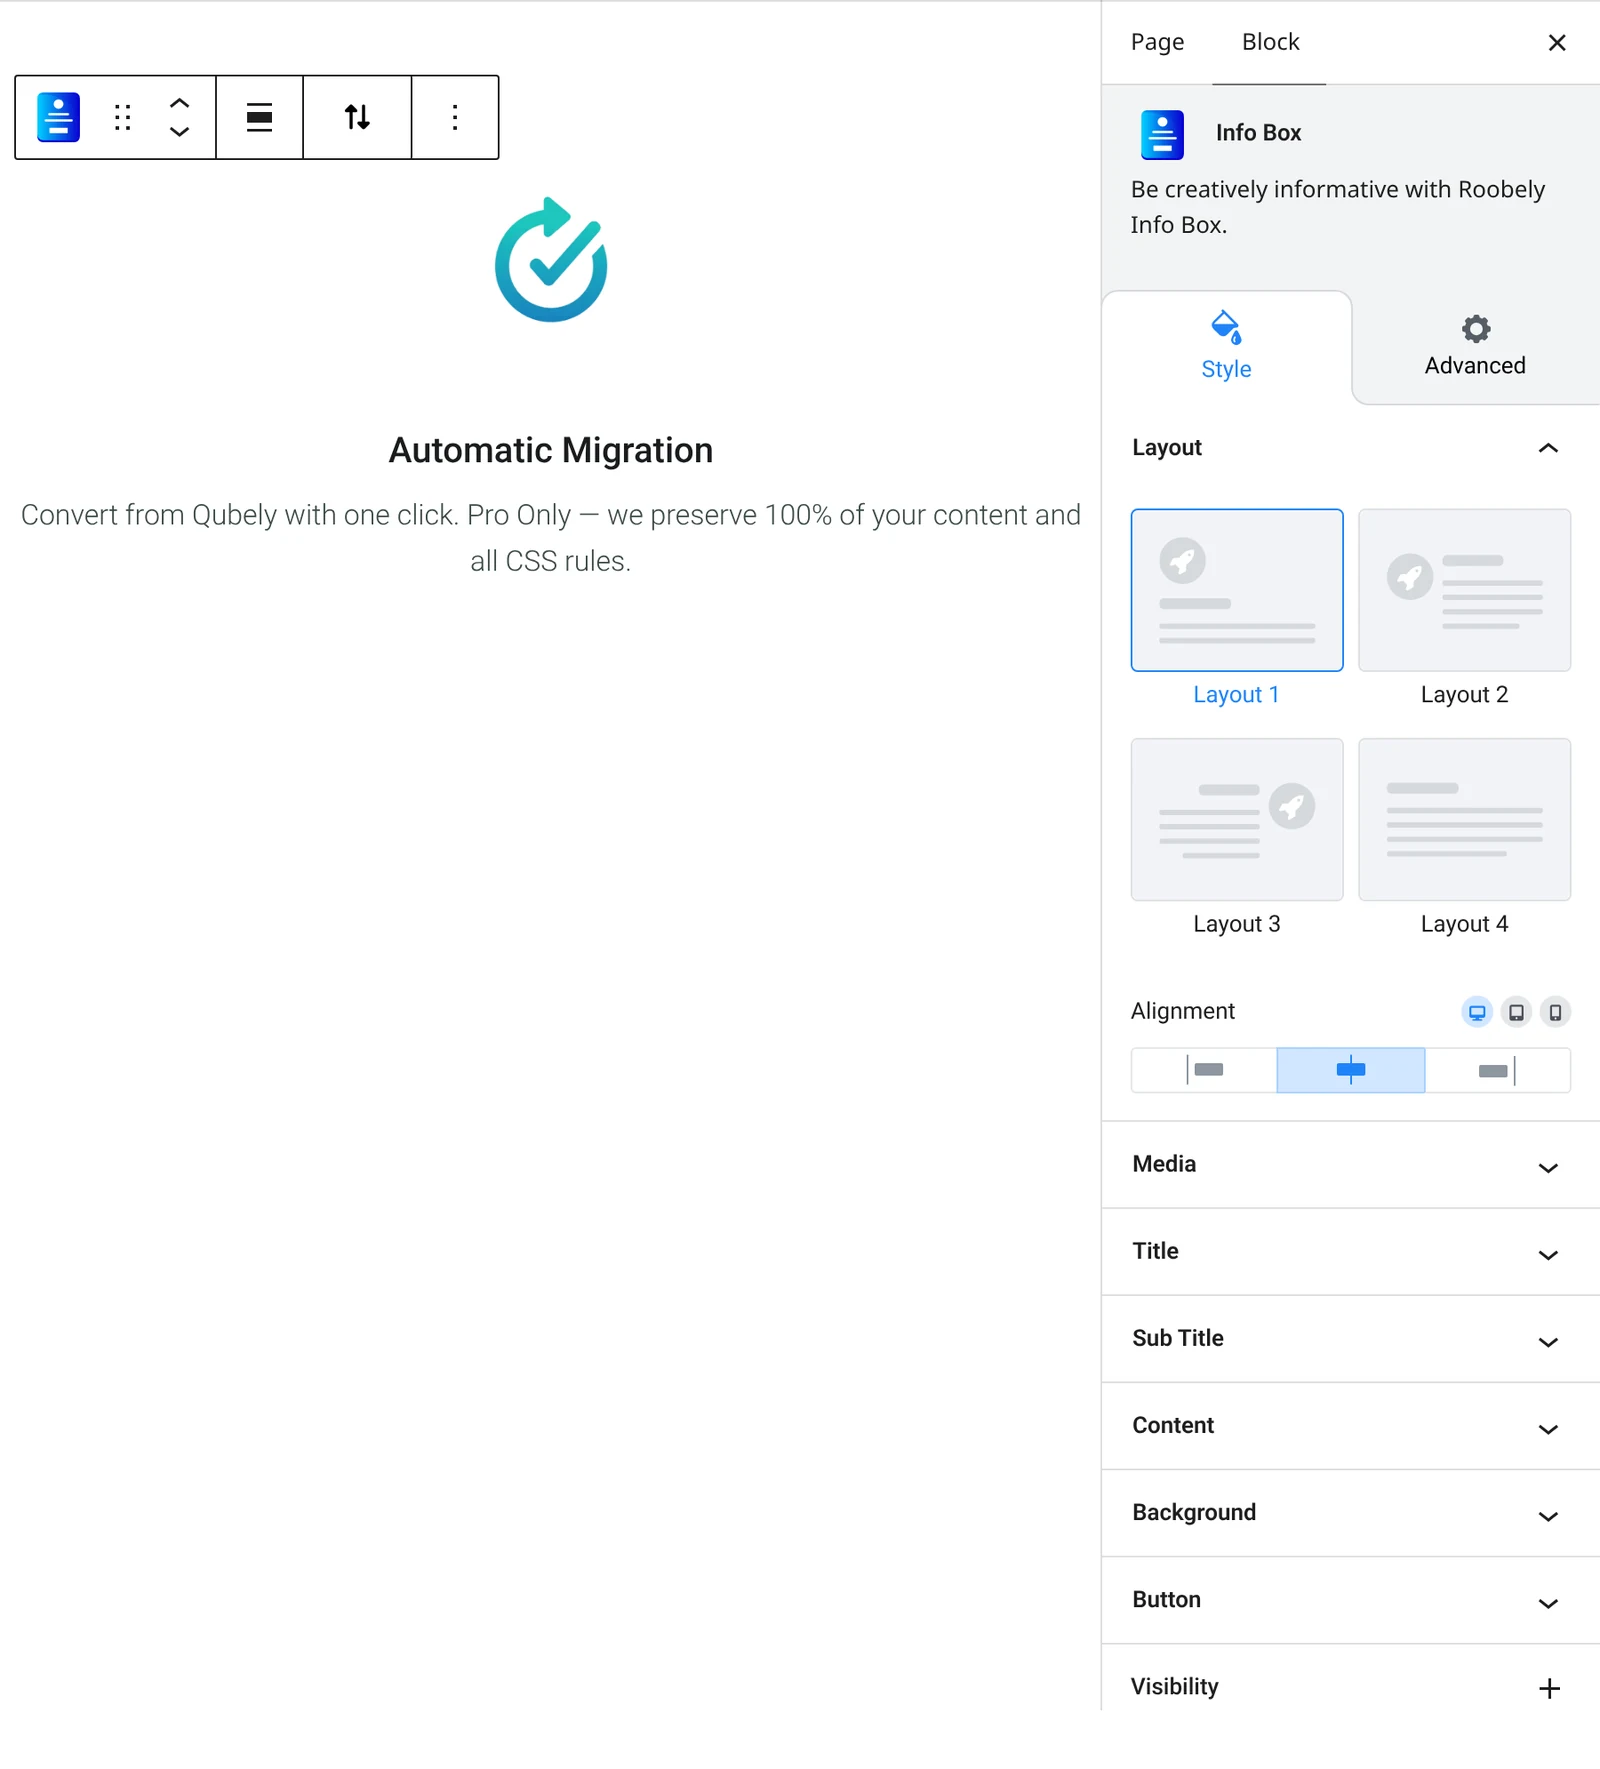Select mobile device for Alignment
This screenshot has width=1600, height=1769.
1555,1012
